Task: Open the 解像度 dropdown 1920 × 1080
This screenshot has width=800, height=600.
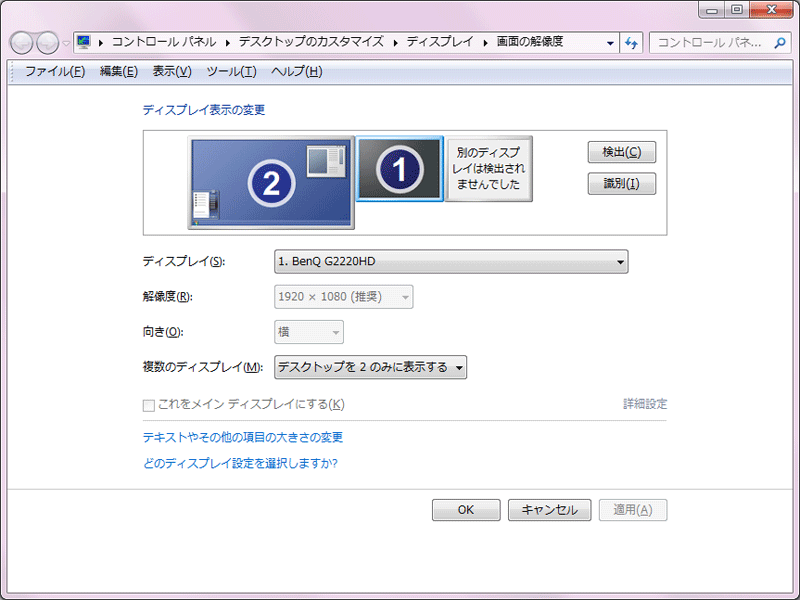Action: [x=343, y=297]
